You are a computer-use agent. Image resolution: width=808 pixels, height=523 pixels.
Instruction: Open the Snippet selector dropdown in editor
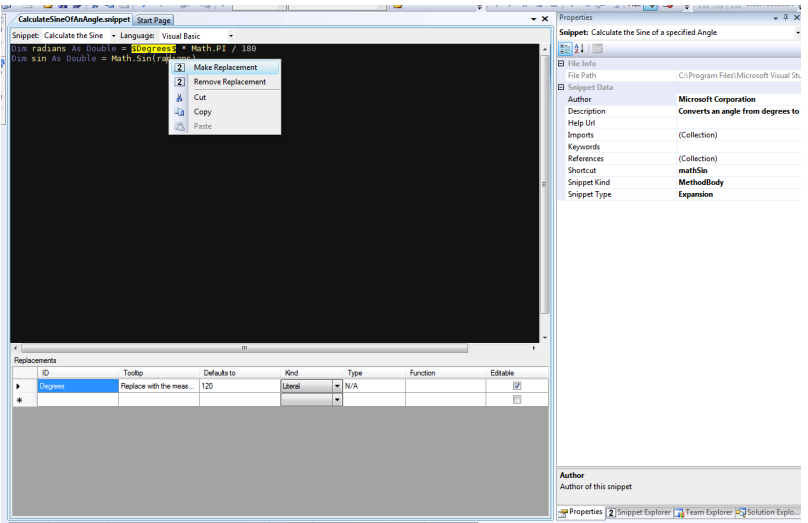pos(113,36)
